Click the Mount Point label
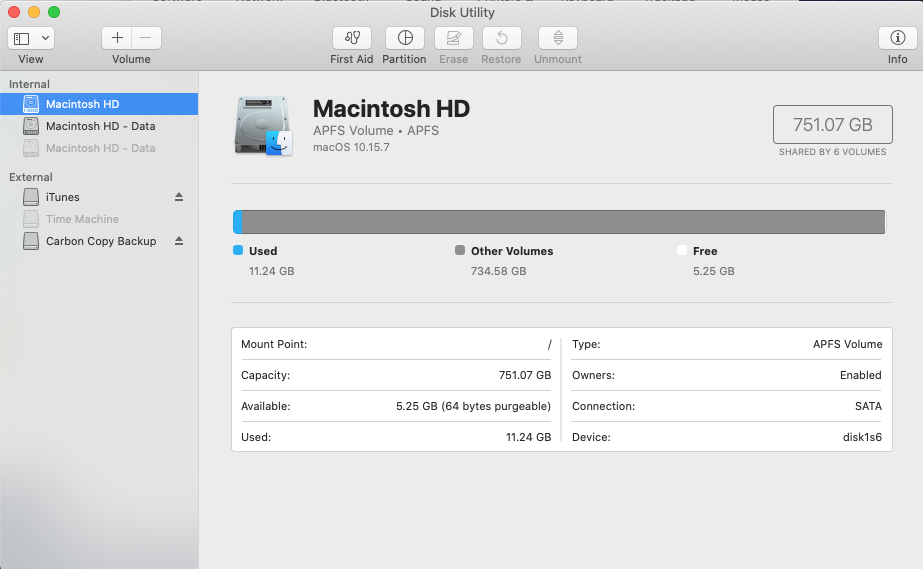The image size is (923, 569). [x=274, y=344]
